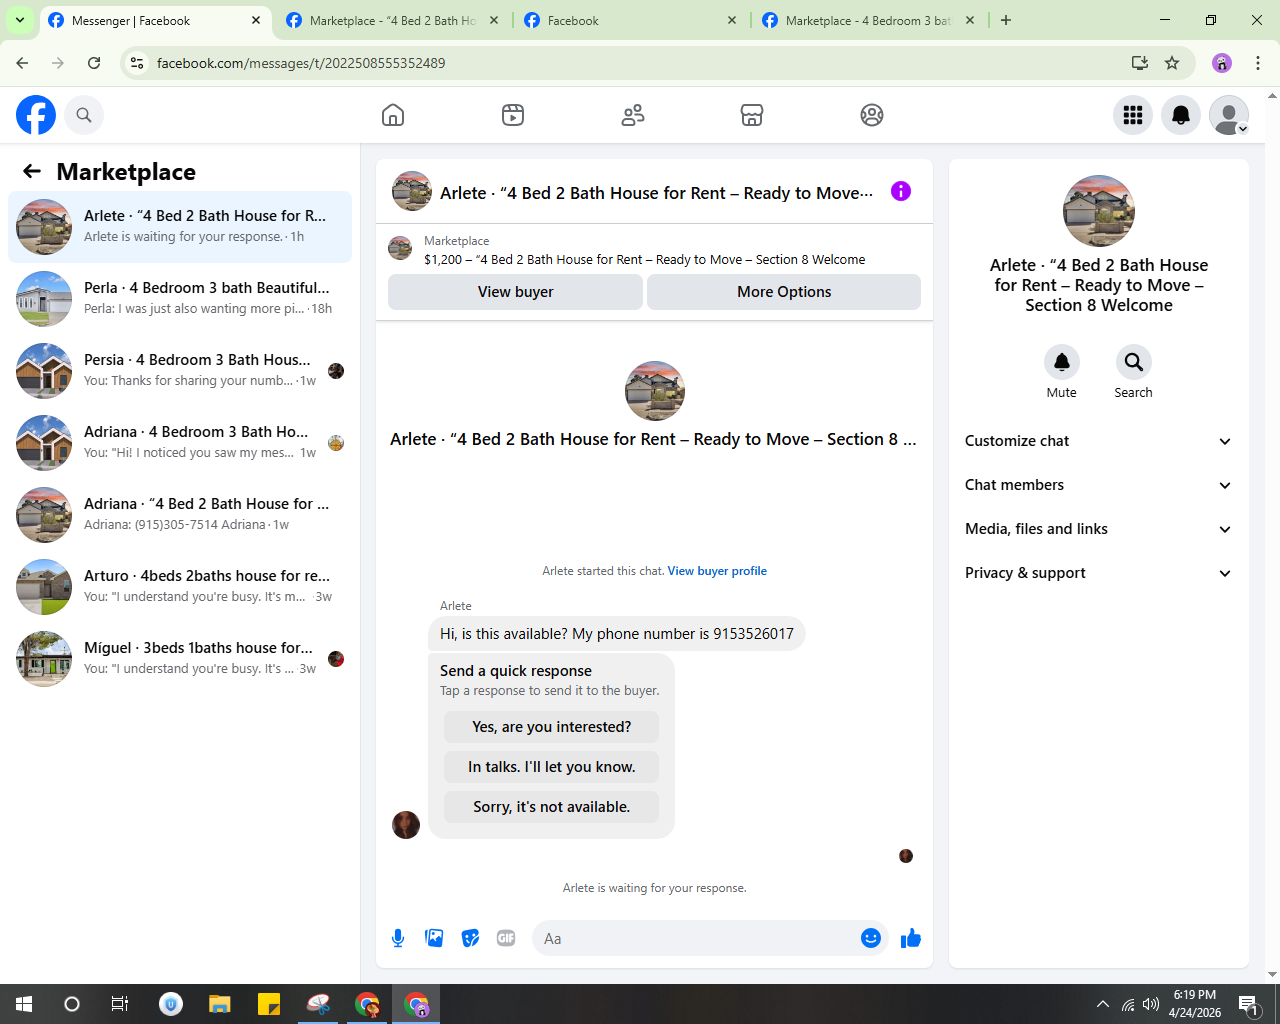Image resolution: width=1280 pixels, height=1024 pixels.
Task: Expand the Customize chat section
Action: pyautogui.click(x=1099, y=441)
